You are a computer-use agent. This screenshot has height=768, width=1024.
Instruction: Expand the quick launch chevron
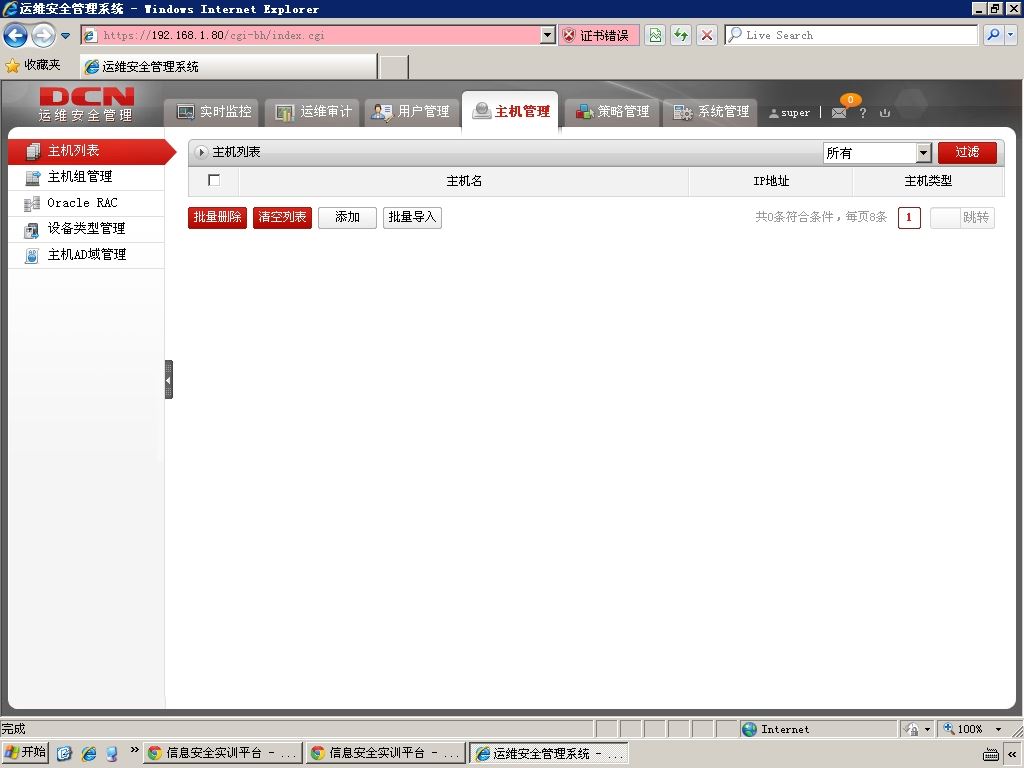point(134,750)
